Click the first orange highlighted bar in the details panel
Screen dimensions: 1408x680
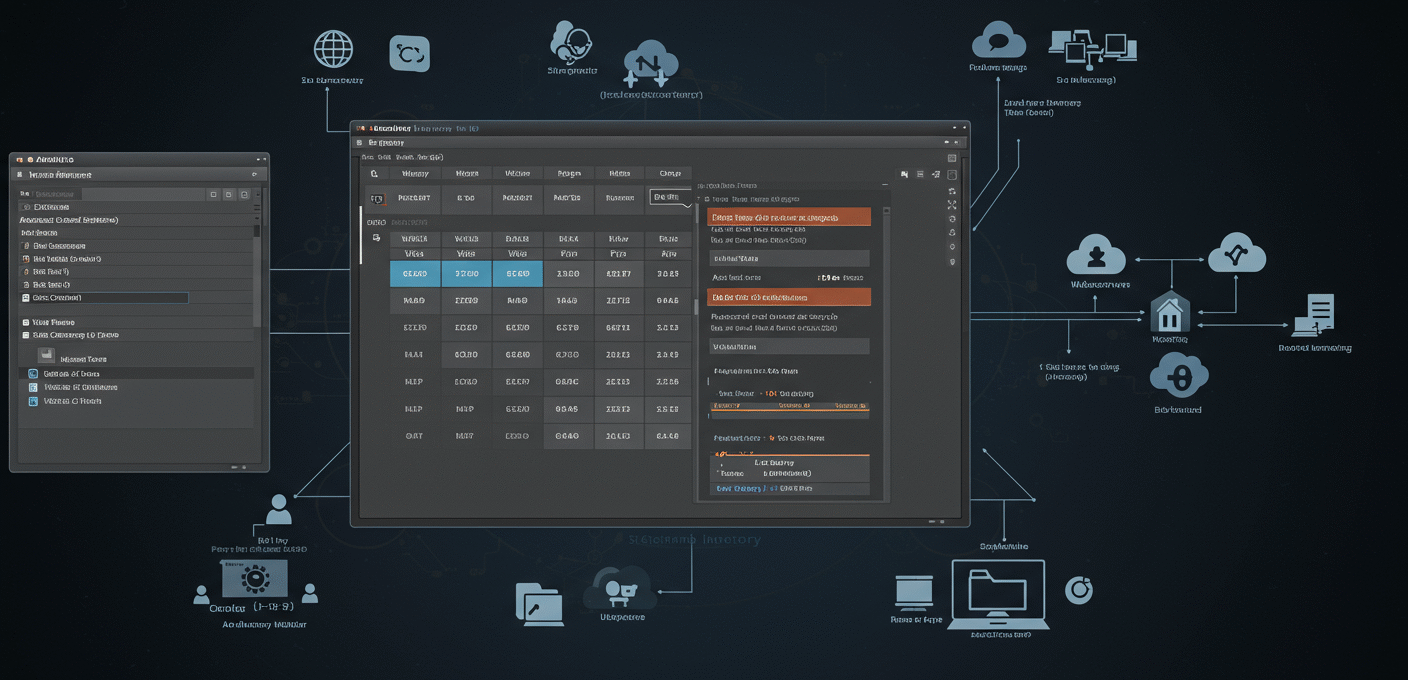tap(788, 217)
